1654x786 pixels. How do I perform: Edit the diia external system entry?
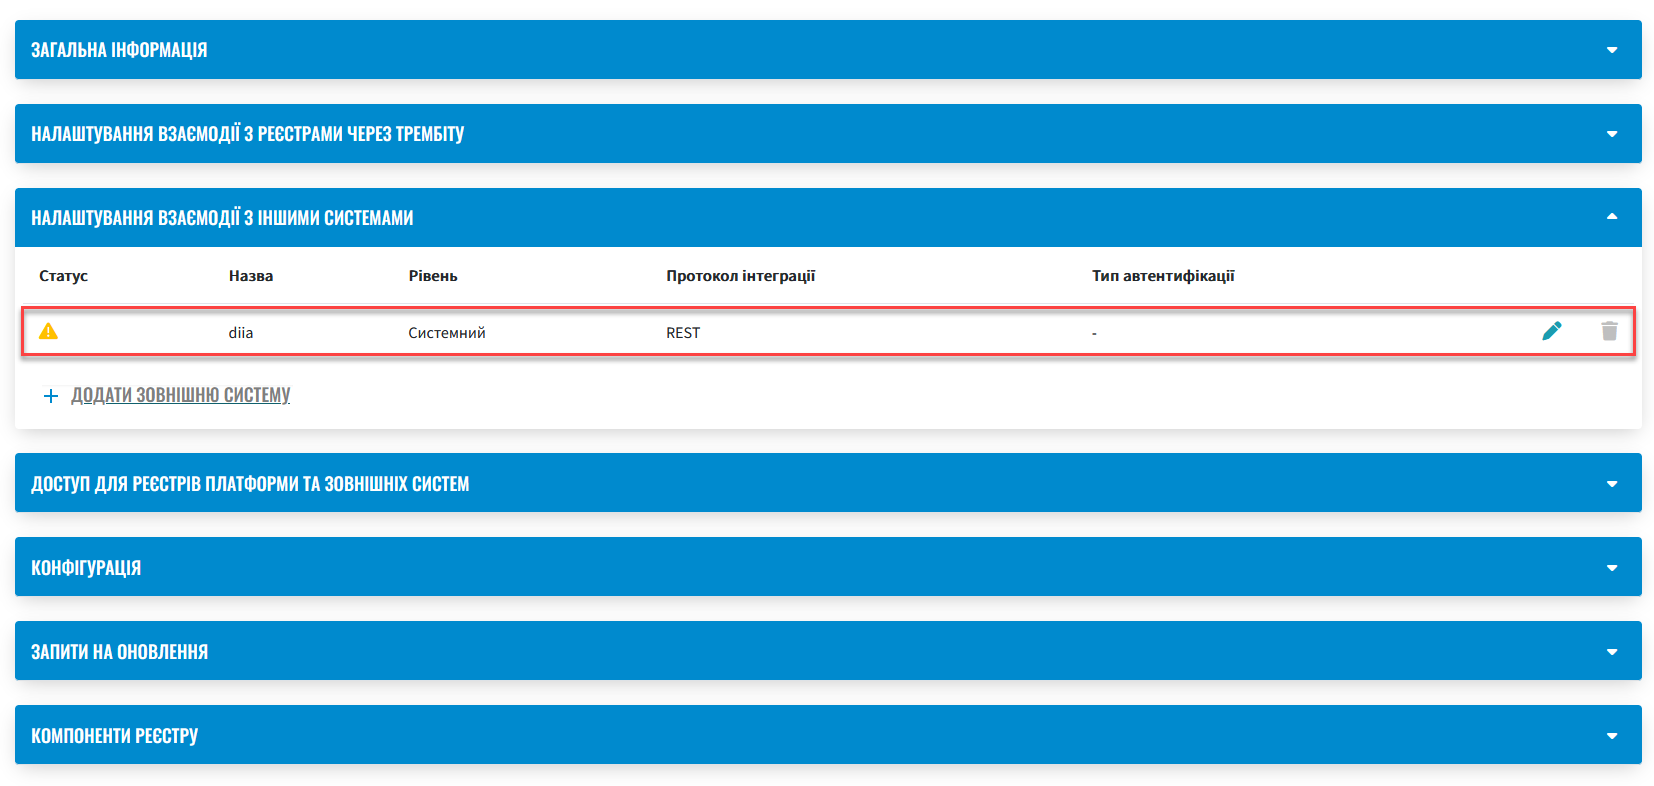tap(1552, 331)
